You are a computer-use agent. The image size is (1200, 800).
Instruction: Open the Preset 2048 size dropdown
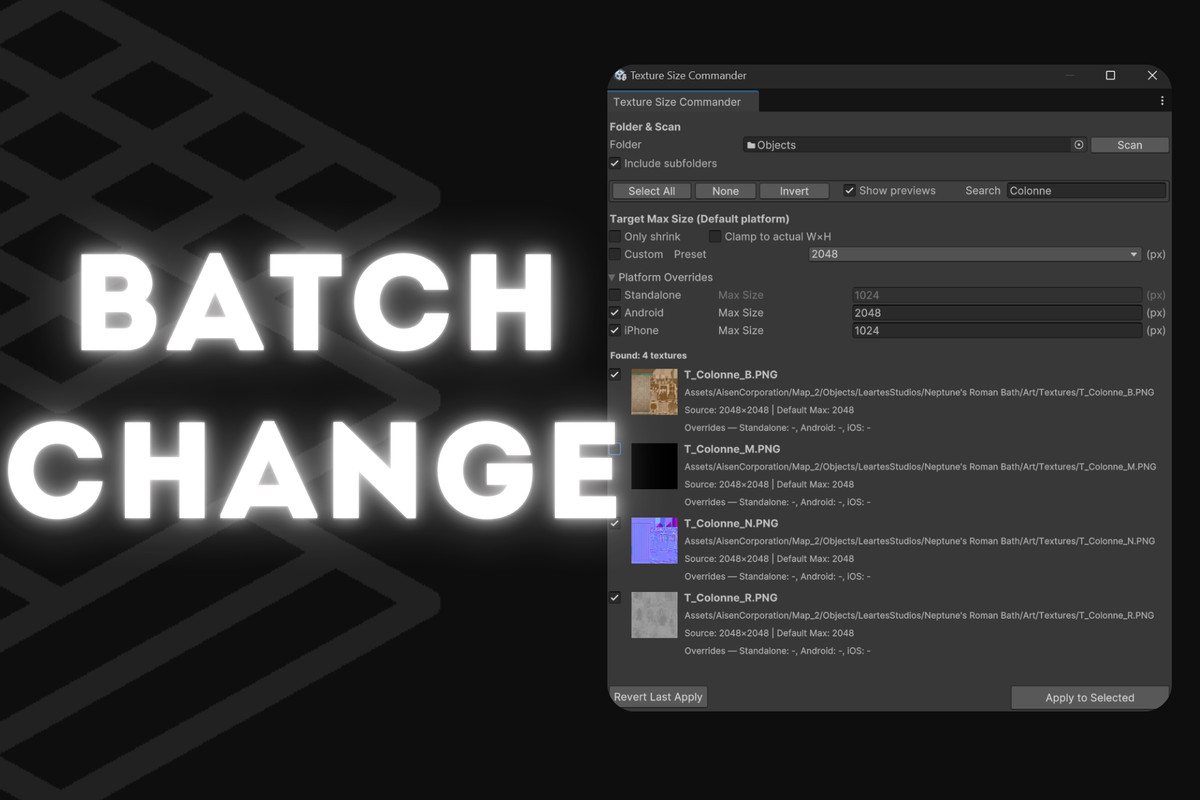pos(975,254)
